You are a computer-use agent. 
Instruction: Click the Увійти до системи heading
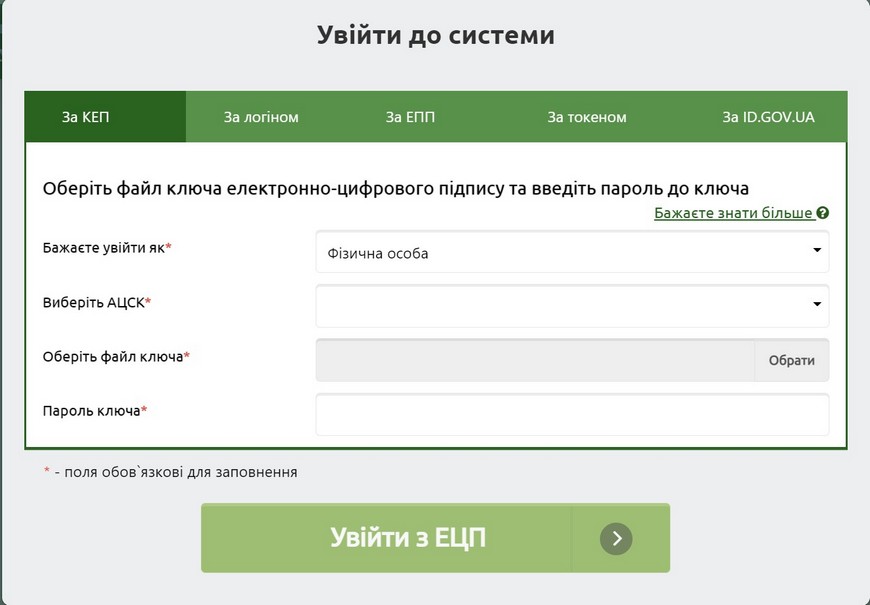pos(436,36)
